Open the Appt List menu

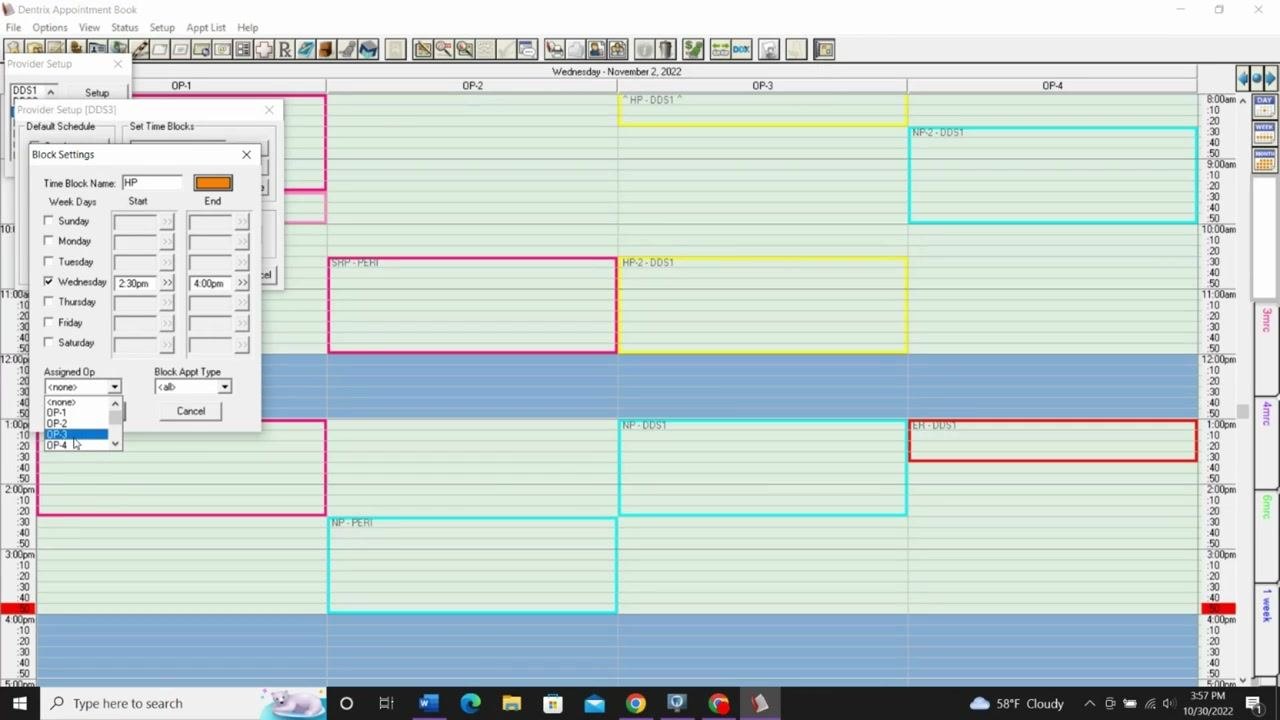206,27
